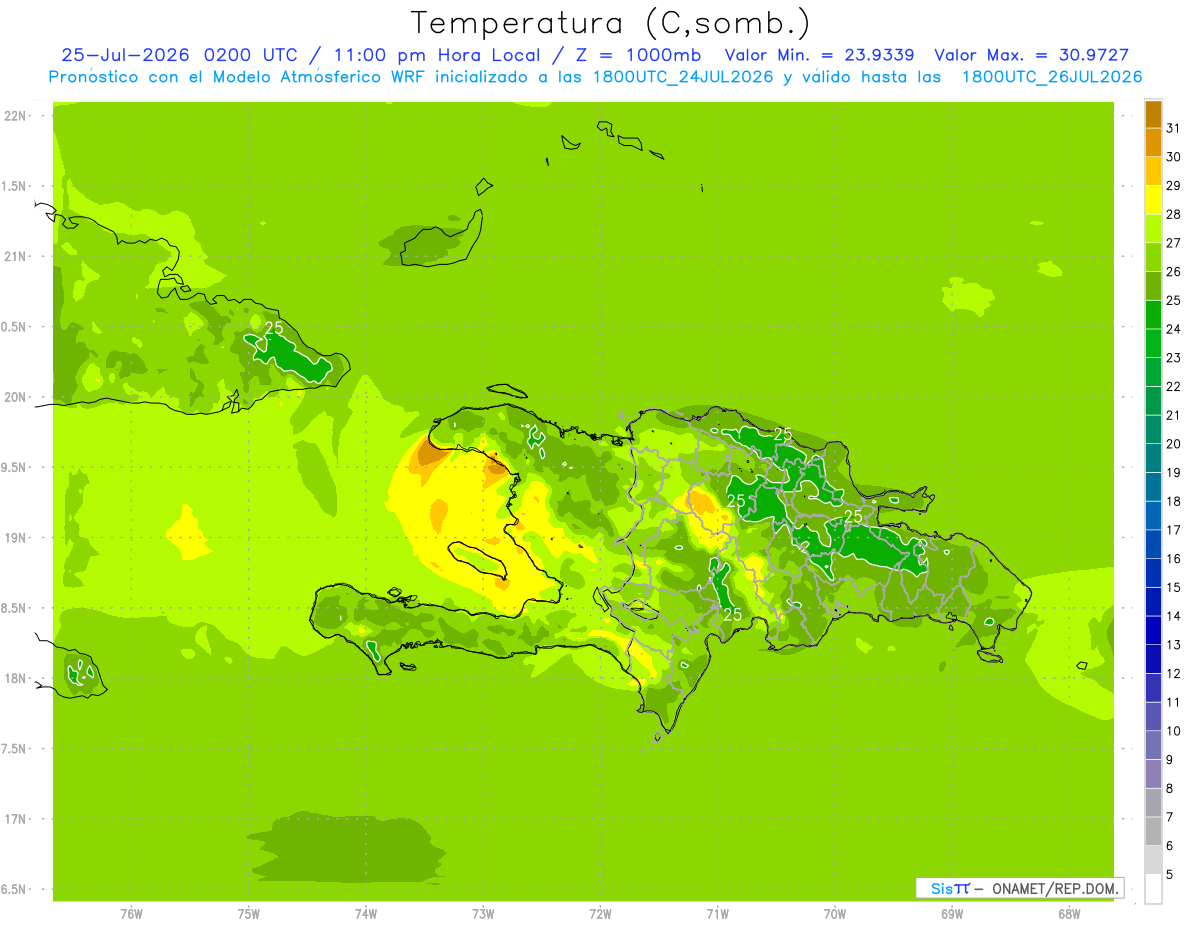Pick the dark blue colorbar swatch between 13 and 14
The width and height of the screenshot is (1200, 927).
(1153, 630)
